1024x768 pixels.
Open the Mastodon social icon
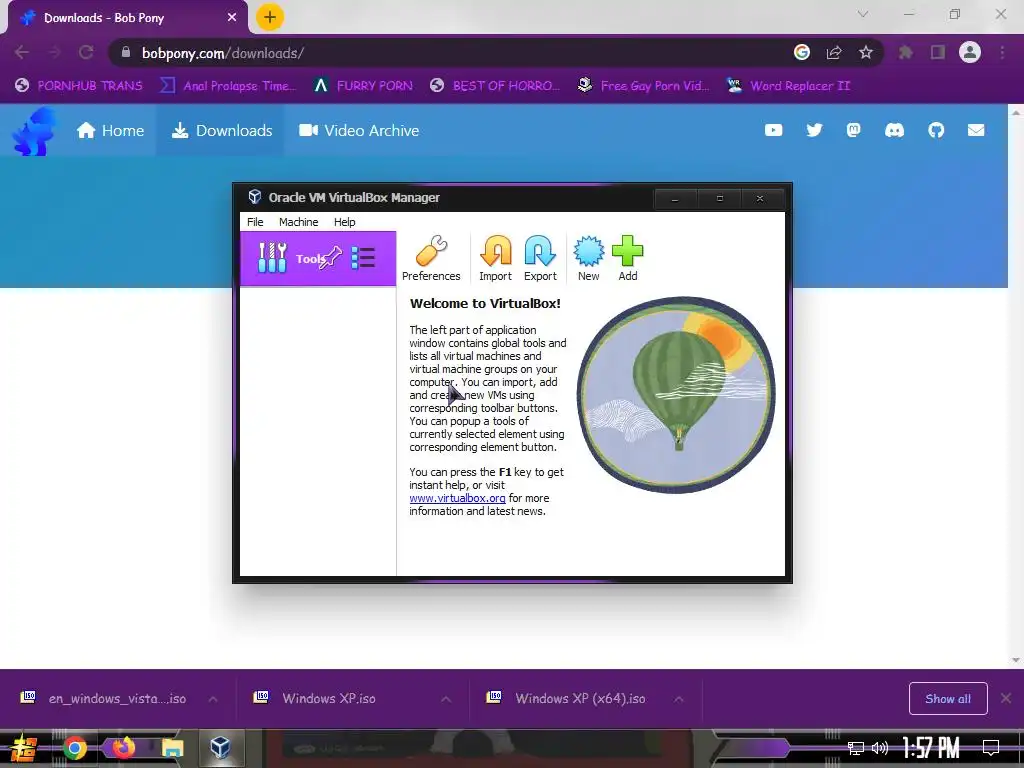coord(854,131)
